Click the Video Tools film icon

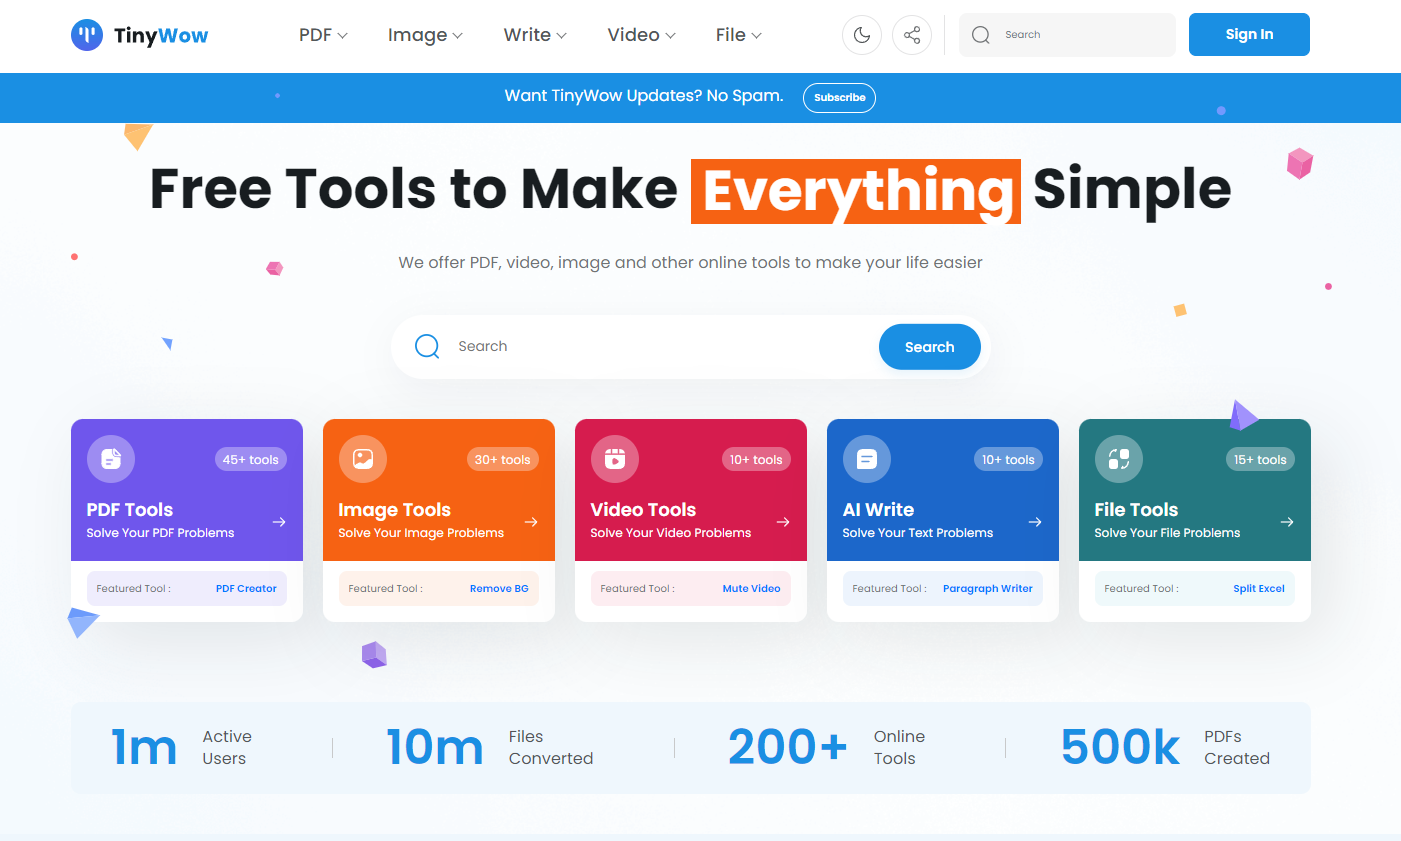pyautogui.click(x=615, y=459)
